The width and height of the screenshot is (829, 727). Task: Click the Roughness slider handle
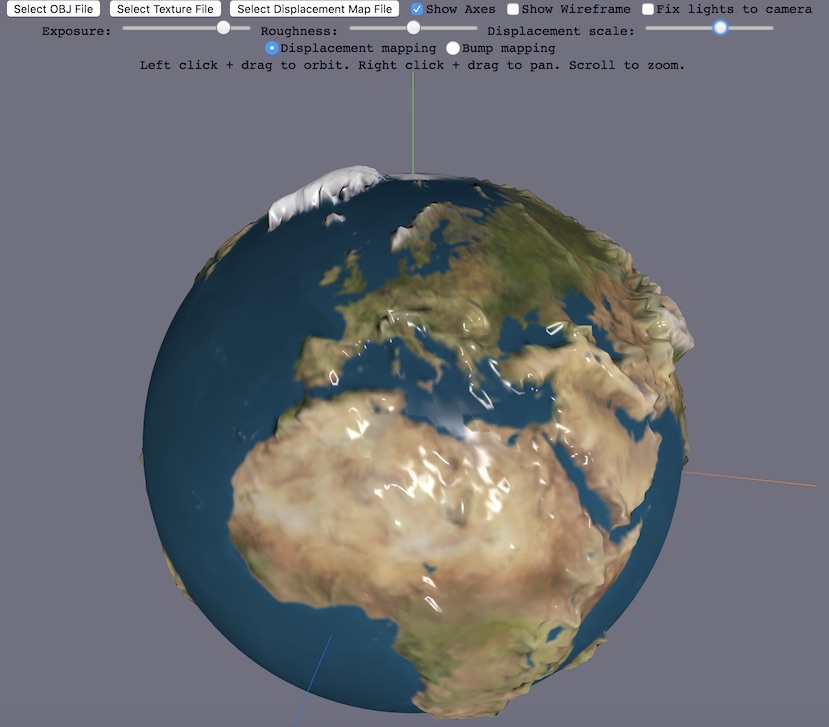click(x=413, y=27)
